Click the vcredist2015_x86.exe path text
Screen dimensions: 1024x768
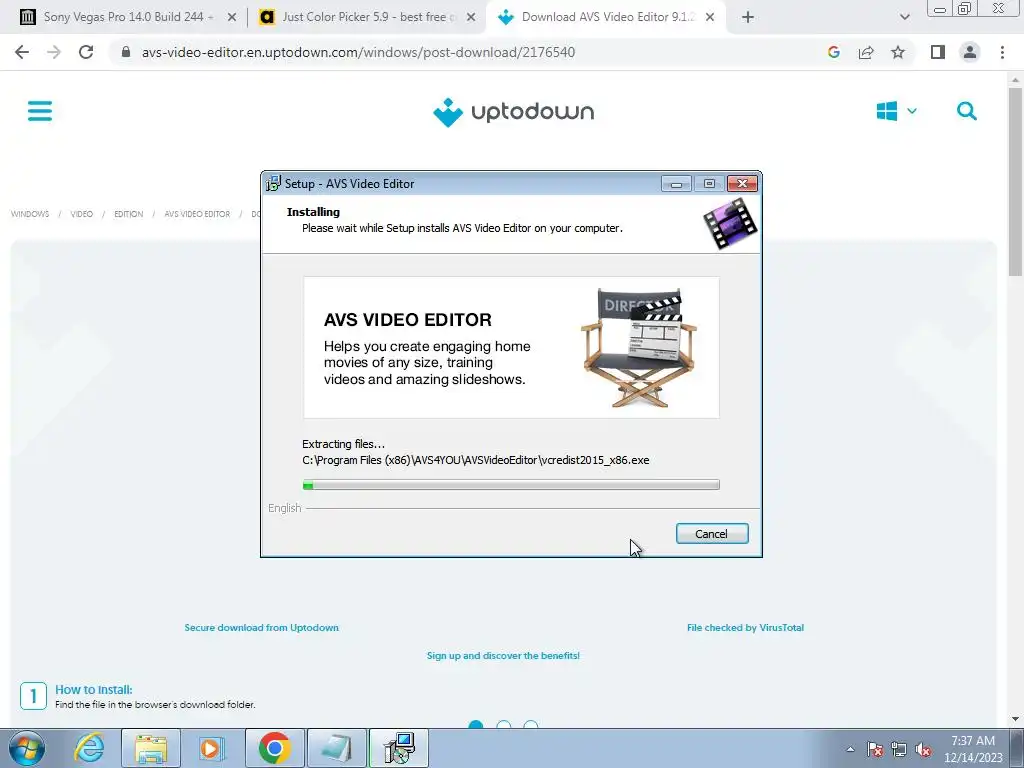coord(475,460)
